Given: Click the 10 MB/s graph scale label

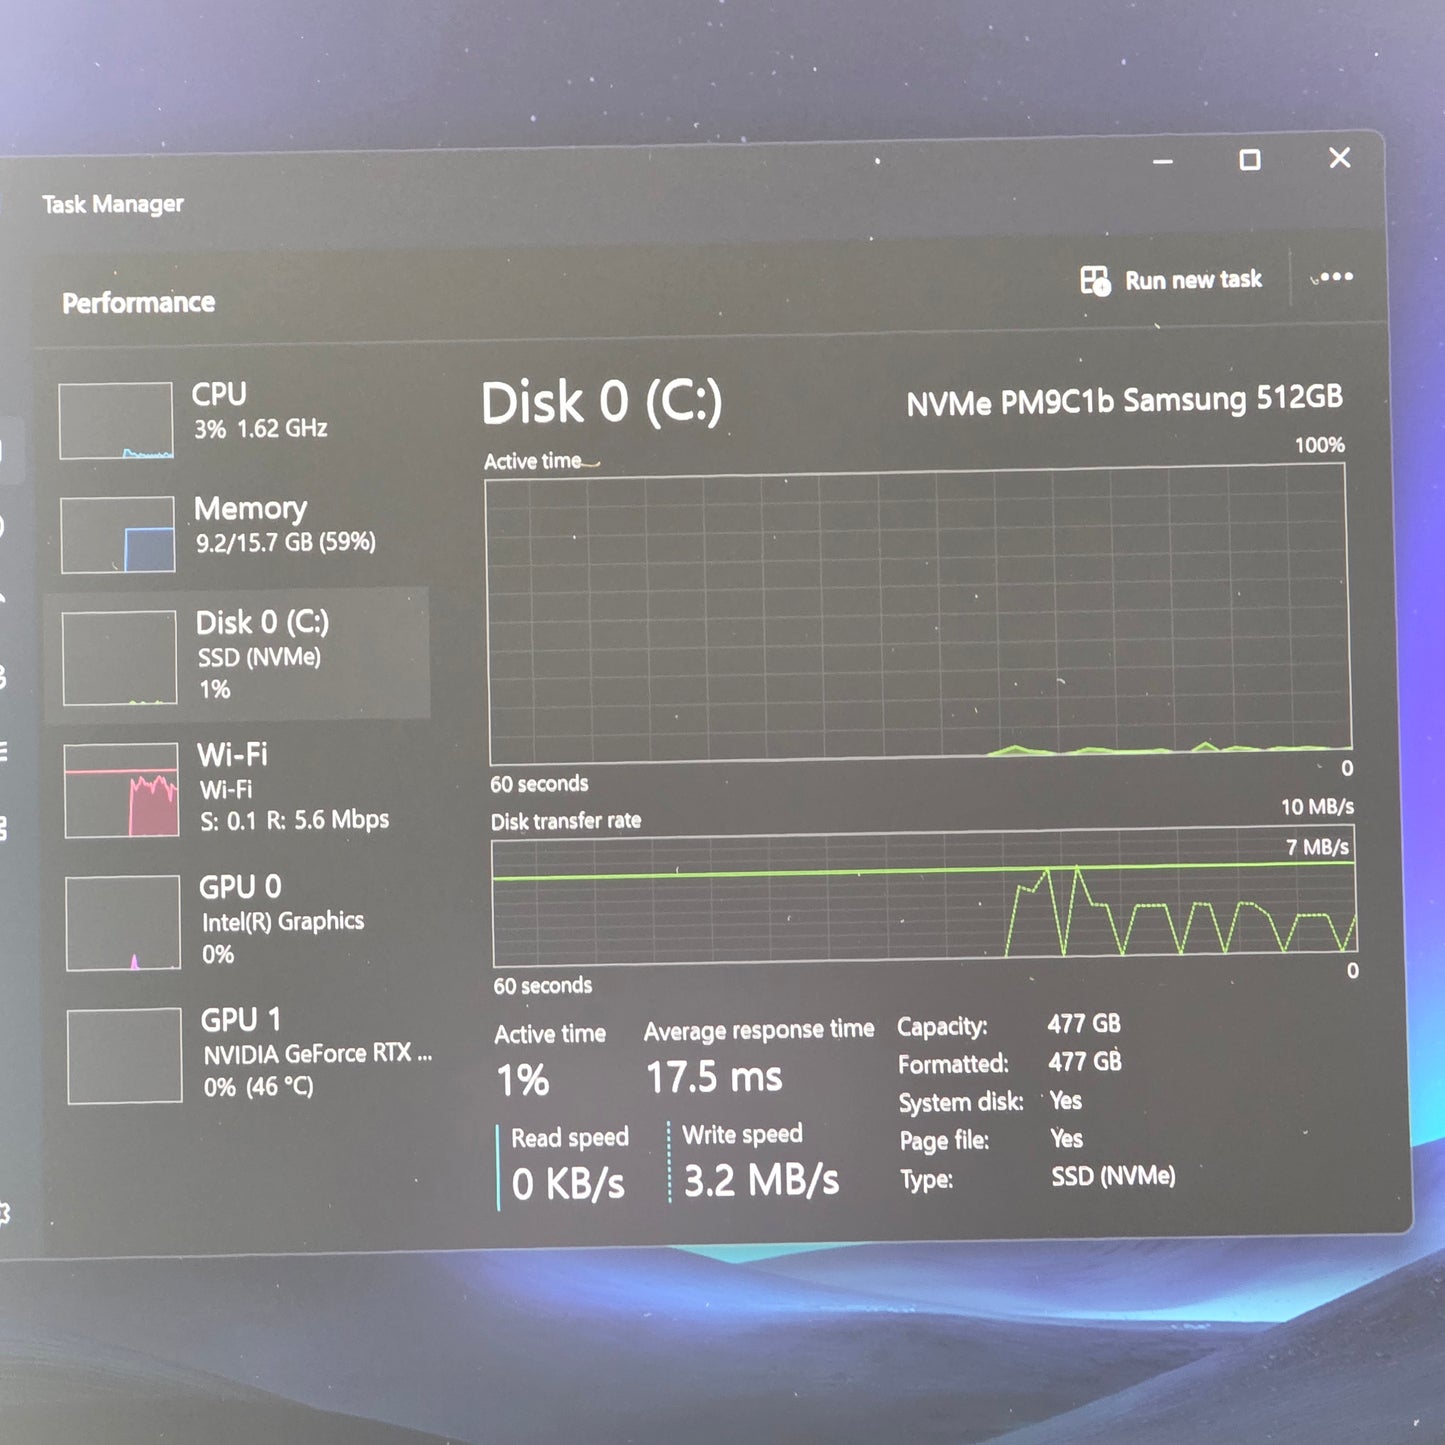Looking at the screenshot, I should 1317,806.
